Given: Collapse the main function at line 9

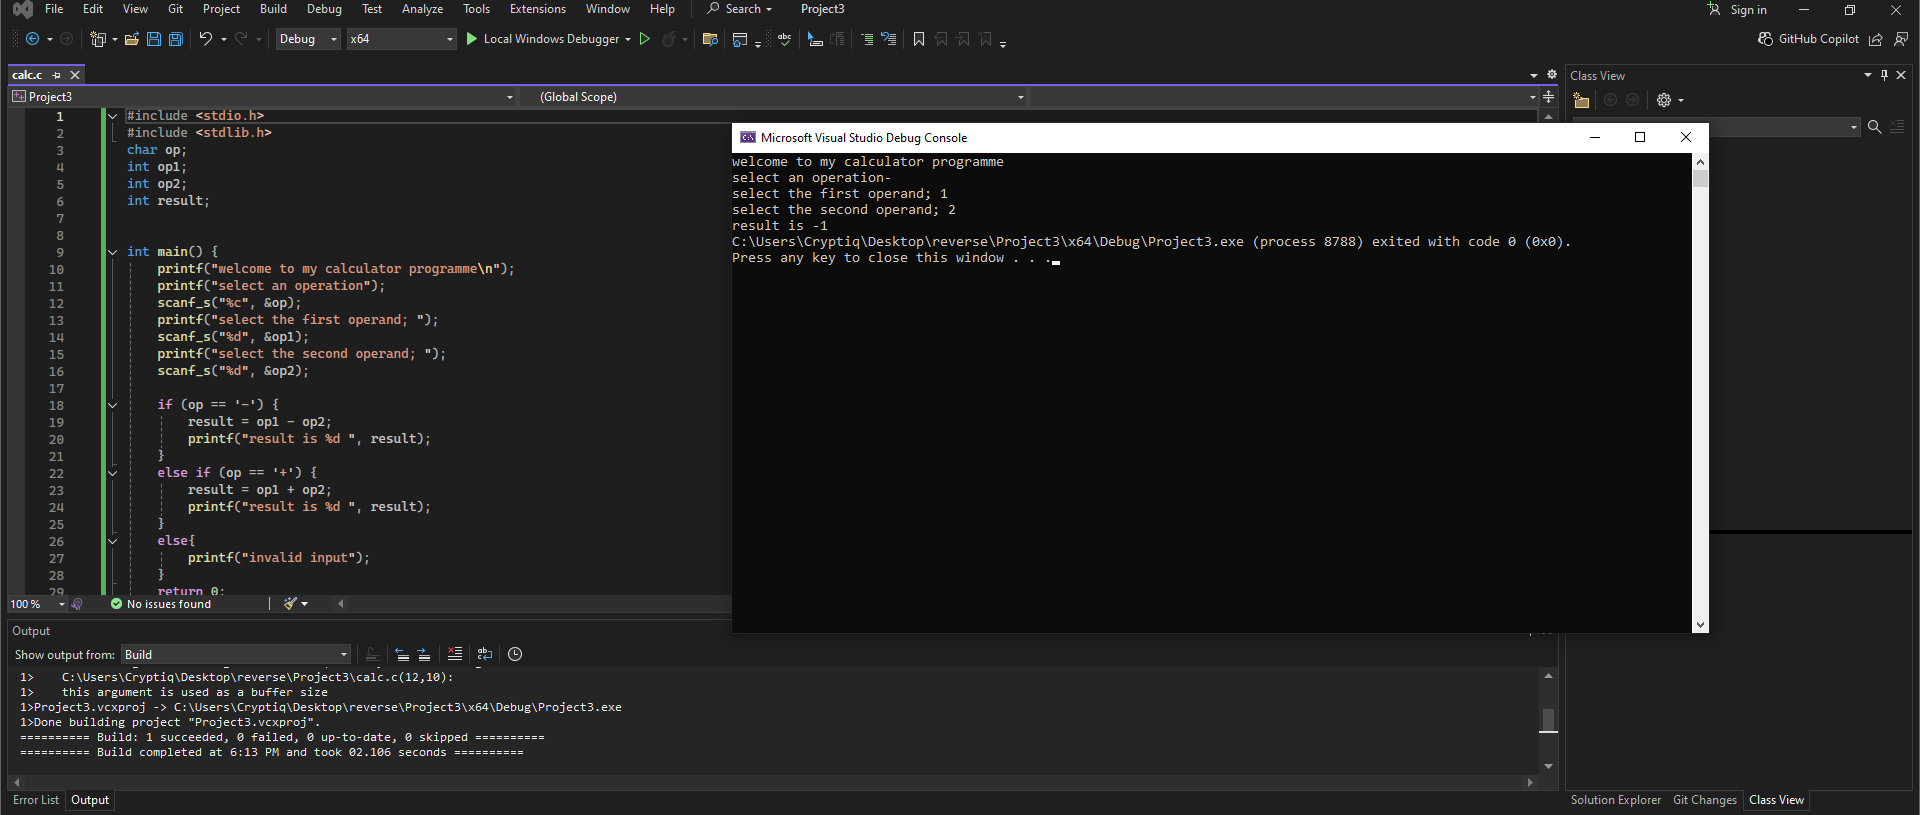Looking at the screenshot, I should click(113, 252).
